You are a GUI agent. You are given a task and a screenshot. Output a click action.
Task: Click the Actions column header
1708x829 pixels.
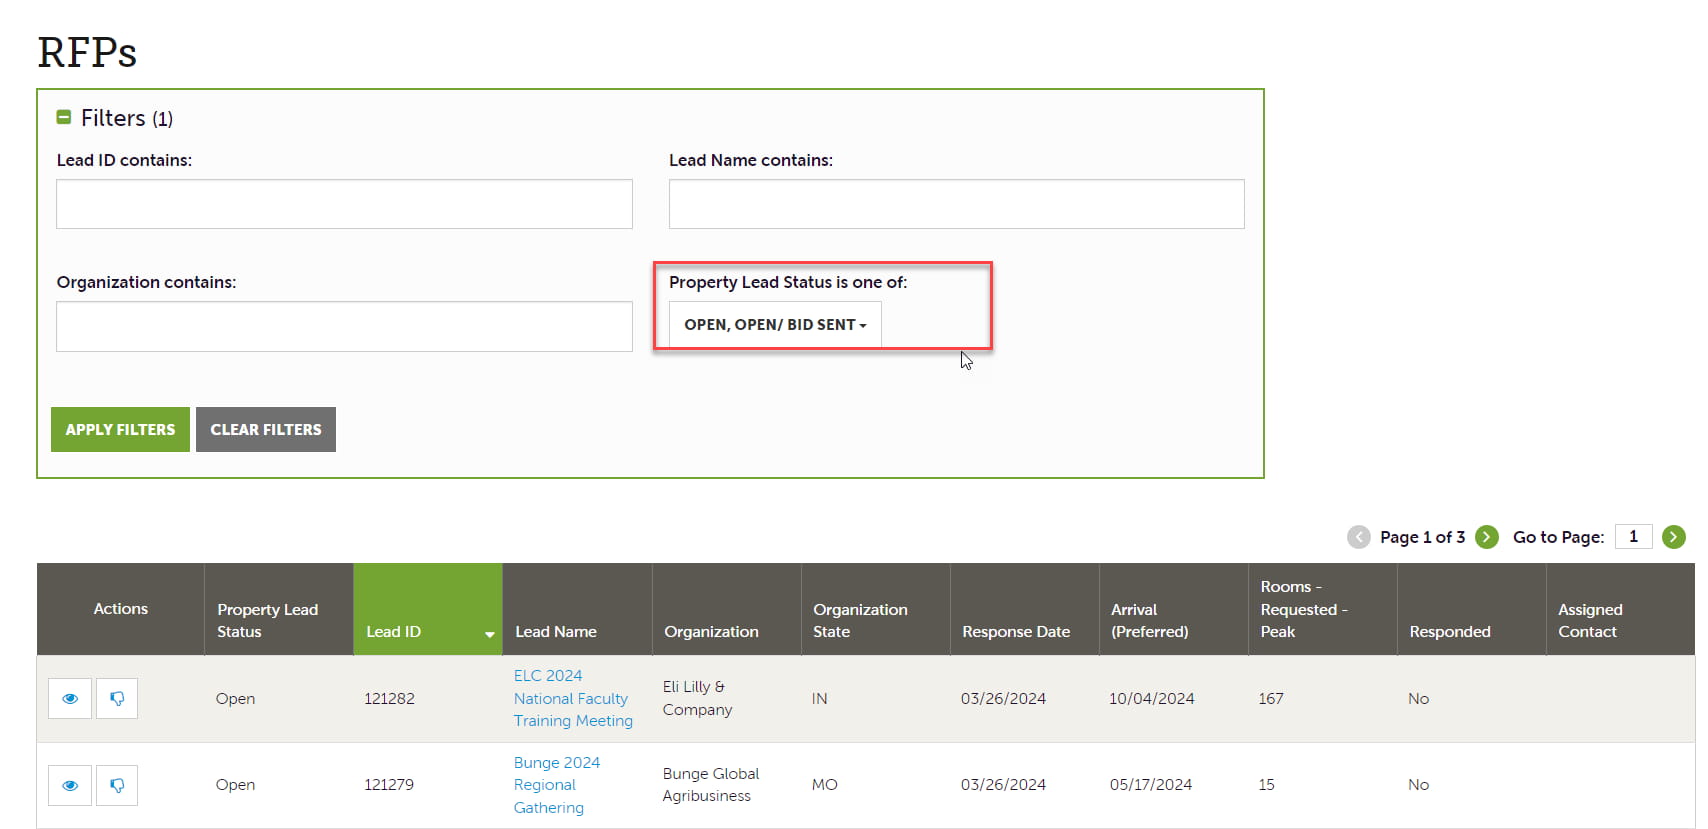coord(121,608)
